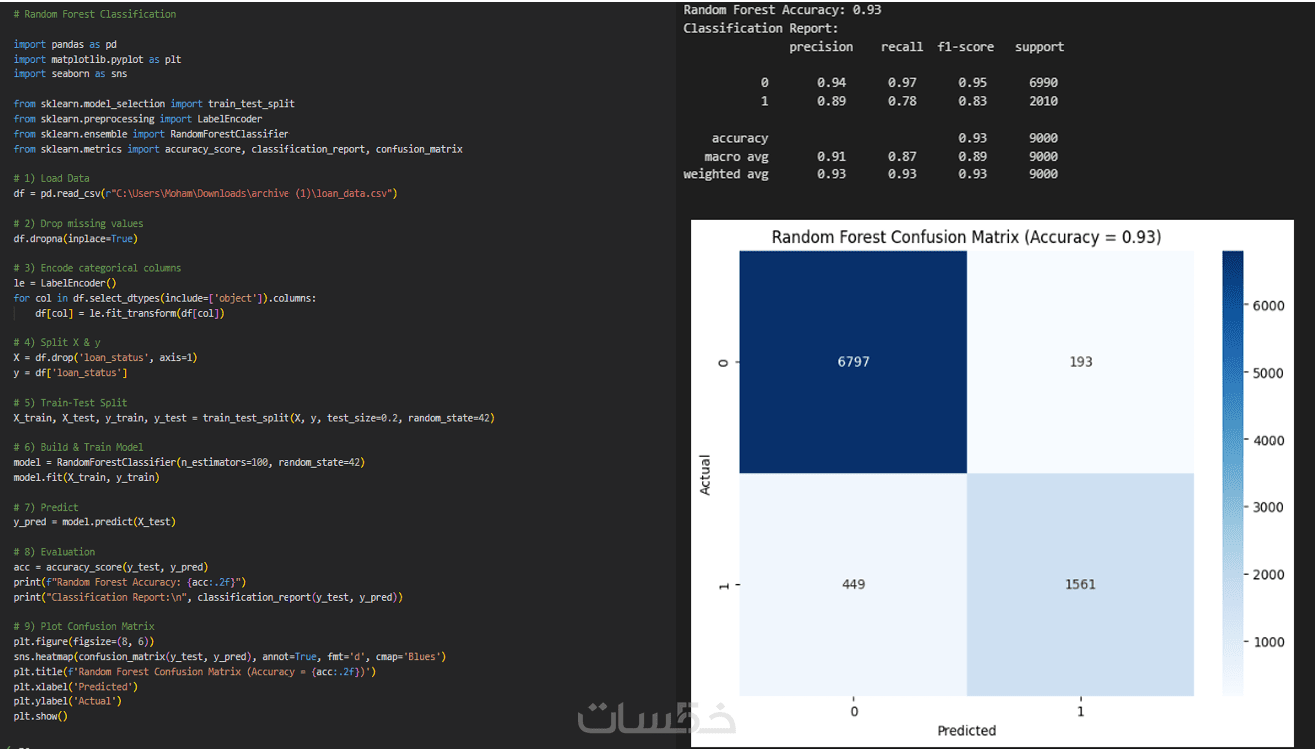Click the sns.heatmap plotting code line

229,656
